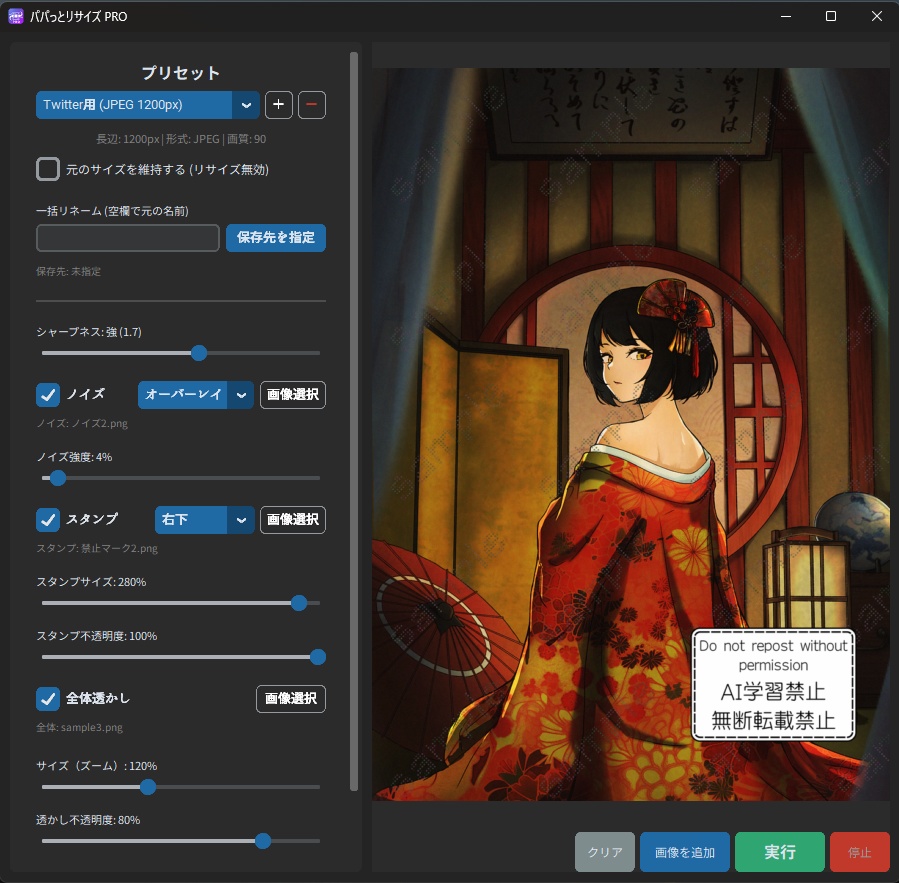Adjust the 透かし不透明度 slider handle
This screenshot has width=899, height=883.
click(263, 841)
